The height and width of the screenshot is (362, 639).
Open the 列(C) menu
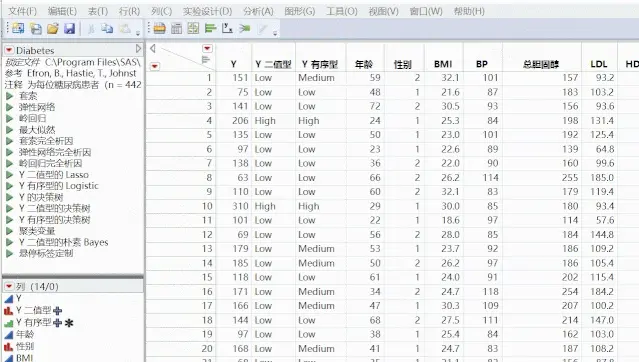[x=161, y=11]
